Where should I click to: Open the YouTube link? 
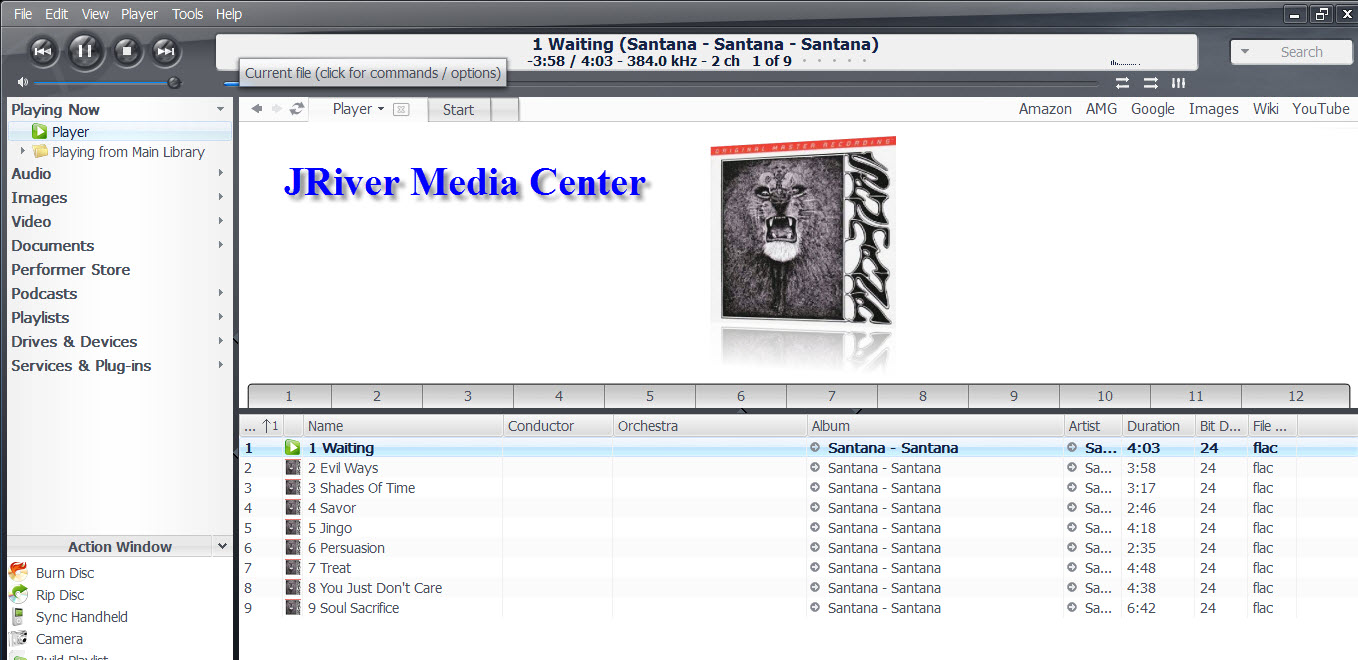(1320, 109)
